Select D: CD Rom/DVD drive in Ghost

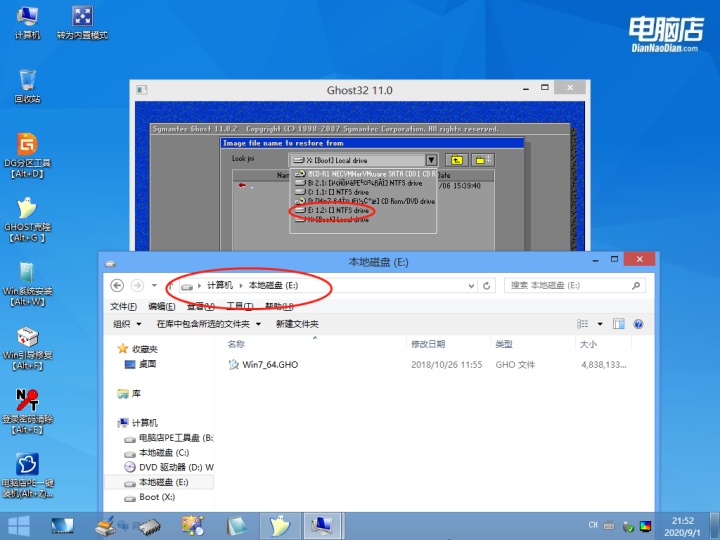(x=365, y=201)
